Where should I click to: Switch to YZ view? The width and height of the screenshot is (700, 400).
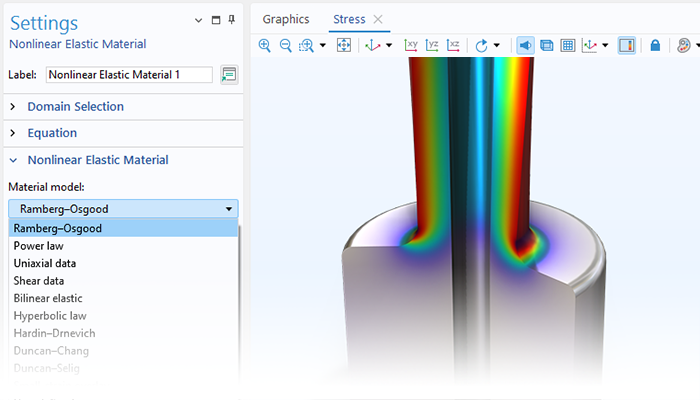(432, 46)
